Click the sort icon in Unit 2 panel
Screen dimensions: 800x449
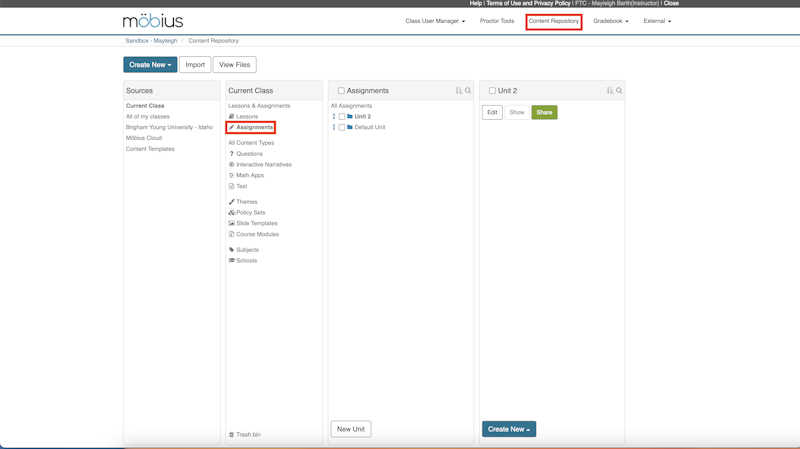pyautogui.click(x=610, y=91)
